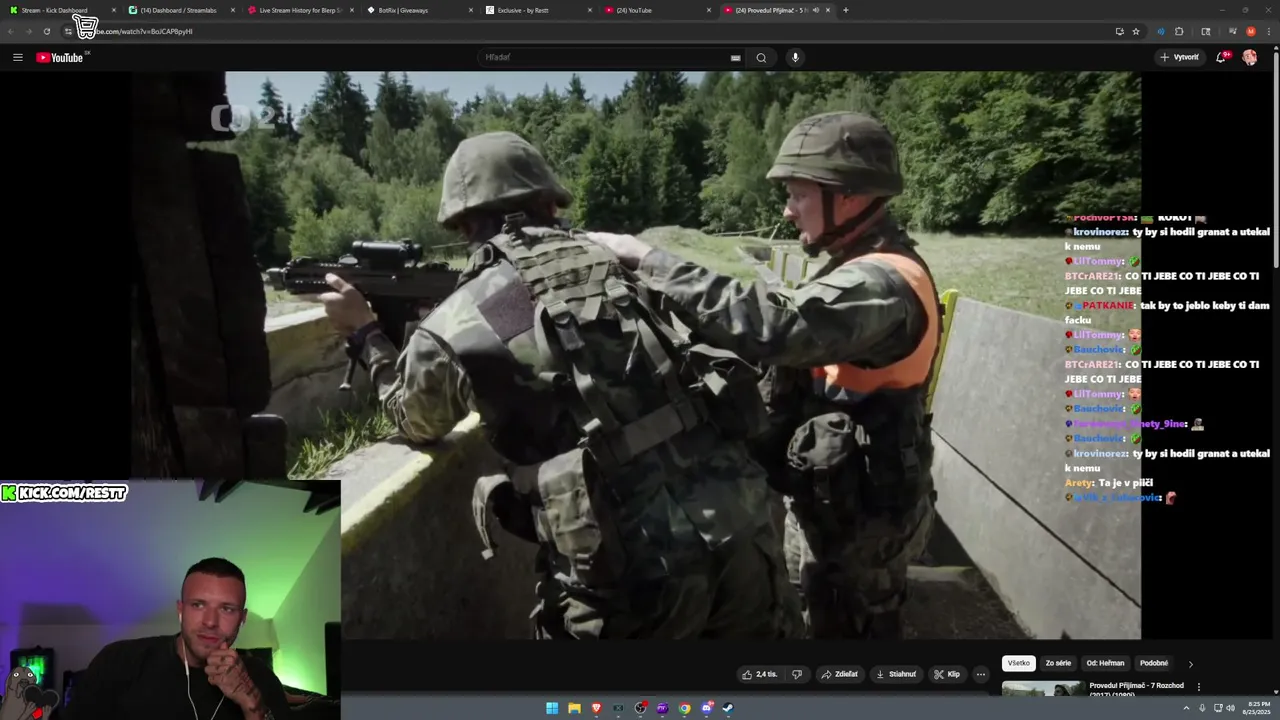Download video with Stiahnuť button
The width and height of the screenshot is (1280, 720).
click(896, 674)
